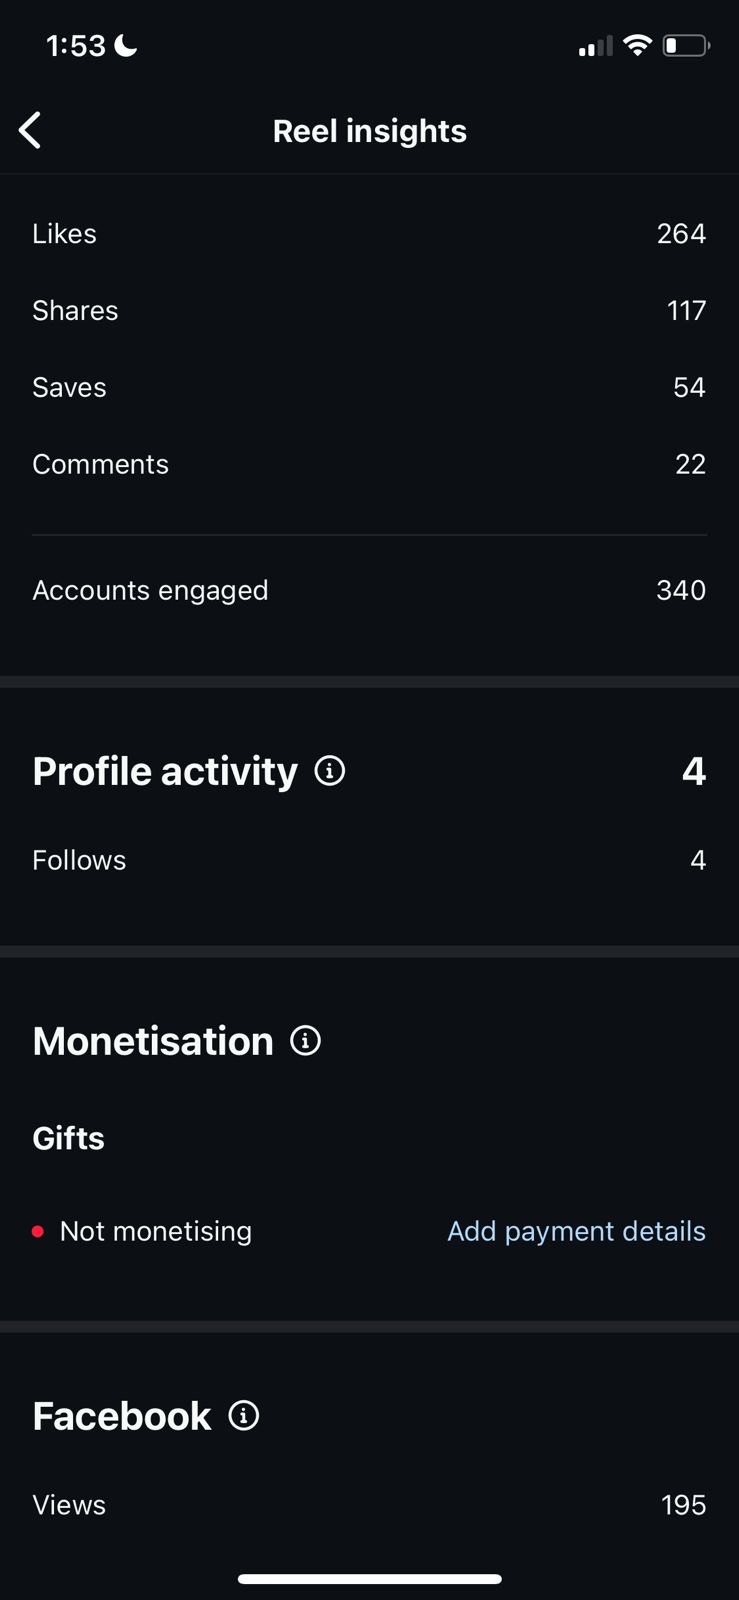The width and height of the screenshot is (739, 1600).
Task: Tap the Reel insights title
Action: click(369, 131)
